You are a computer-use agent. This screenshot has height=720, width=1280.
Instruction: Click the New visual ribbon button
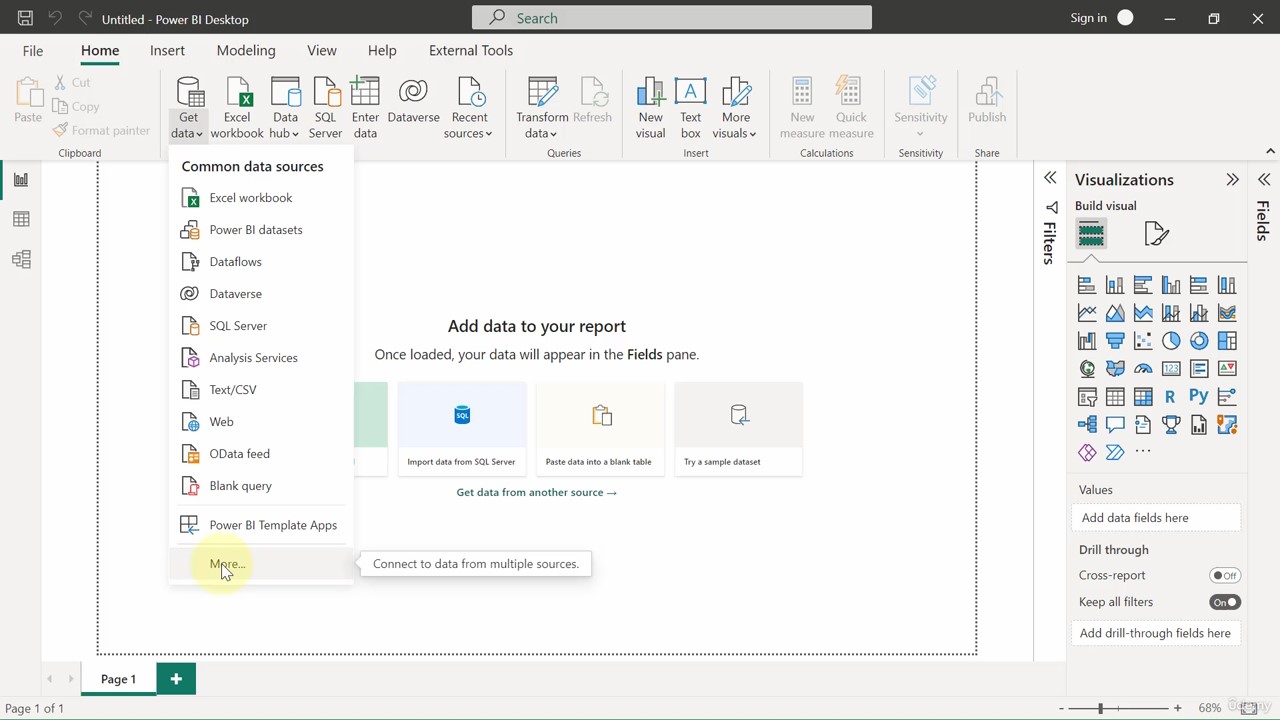tap(650, 108)
